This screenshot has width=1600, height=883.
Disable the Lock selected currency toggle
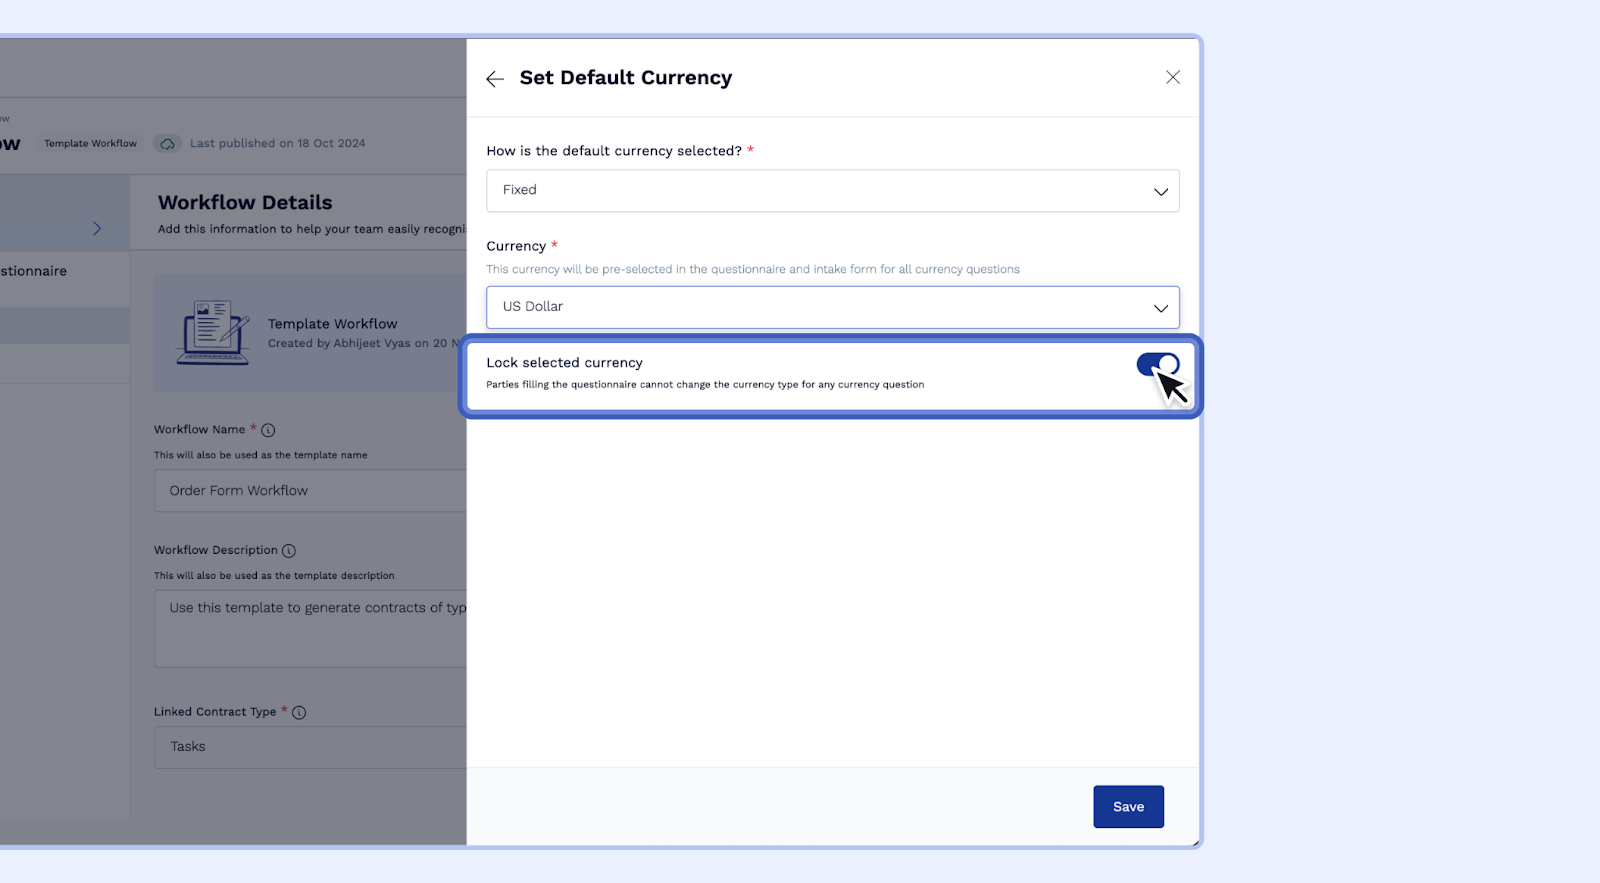tap(1157, 365)
